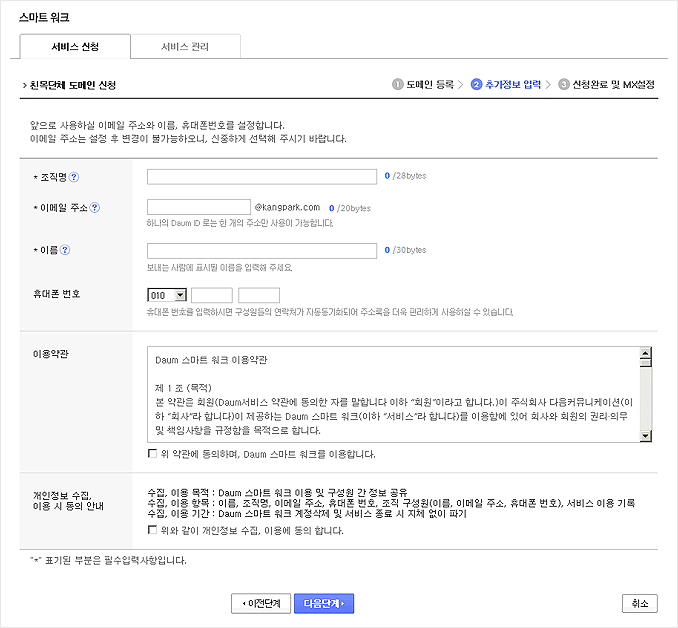Open help icon next to 이름
The image size is (678, 628).
[65, 250]
